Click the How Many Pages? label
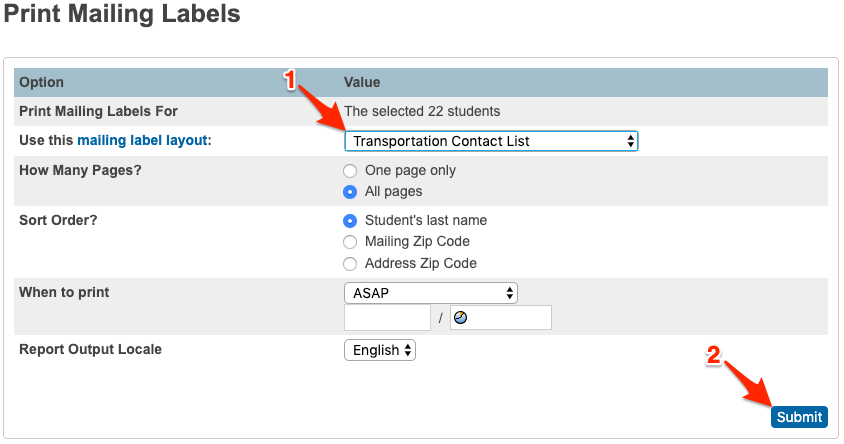The width and height of the screenshot is (844, 444). pos(80,170)
